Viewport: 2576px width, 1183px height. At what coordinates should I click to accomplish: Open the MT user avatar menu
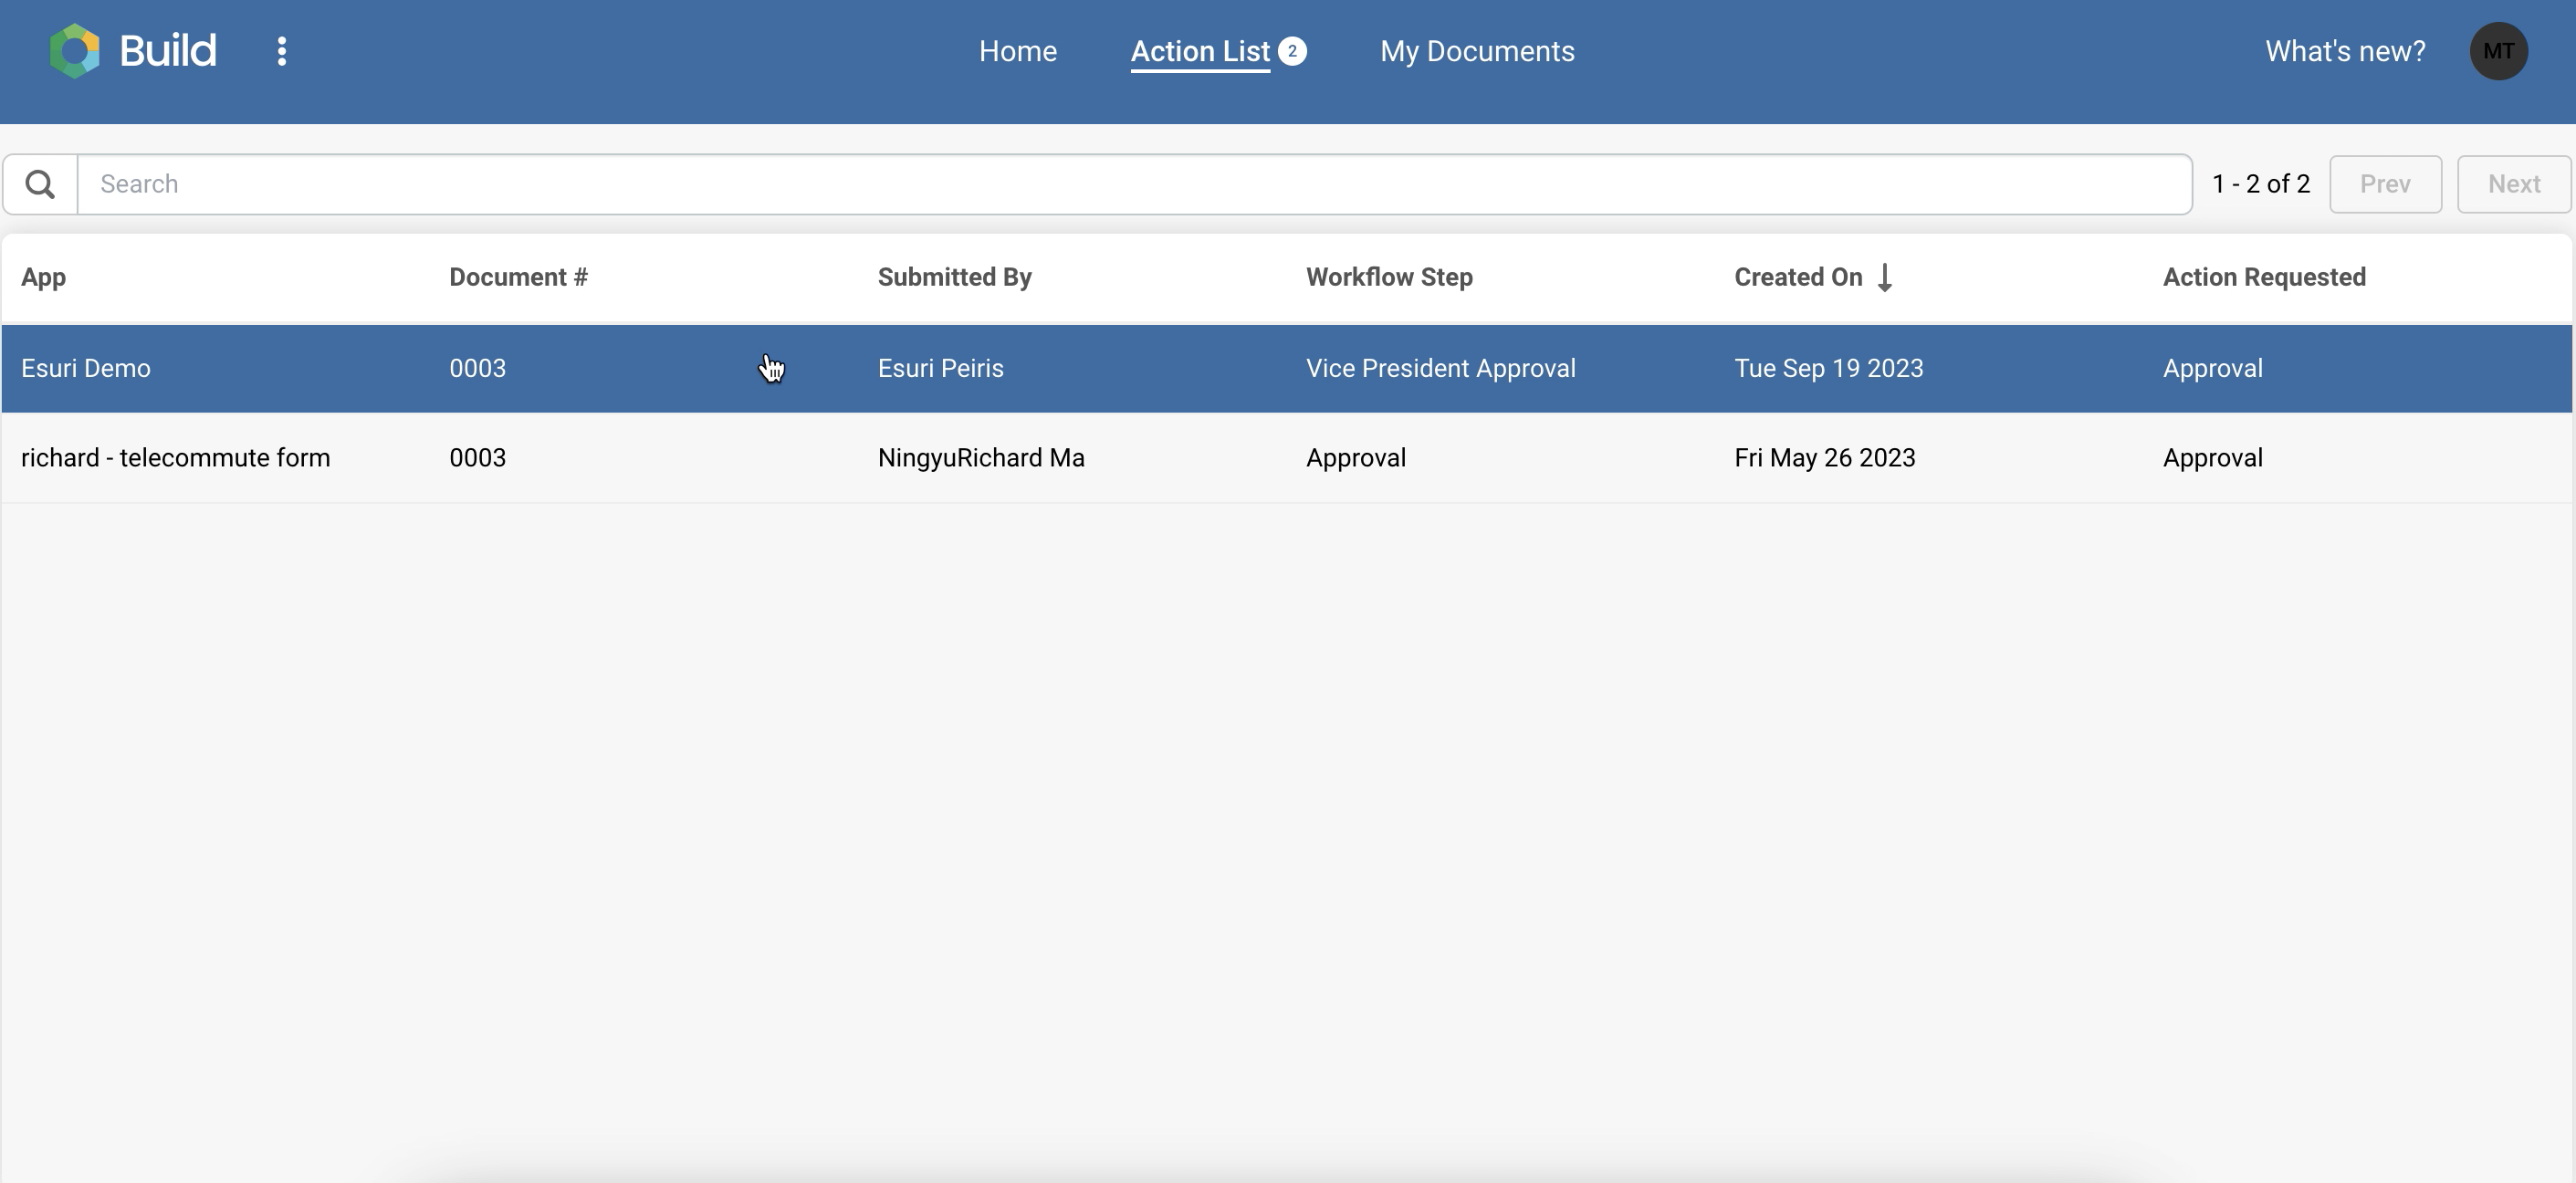(2498, 51)
